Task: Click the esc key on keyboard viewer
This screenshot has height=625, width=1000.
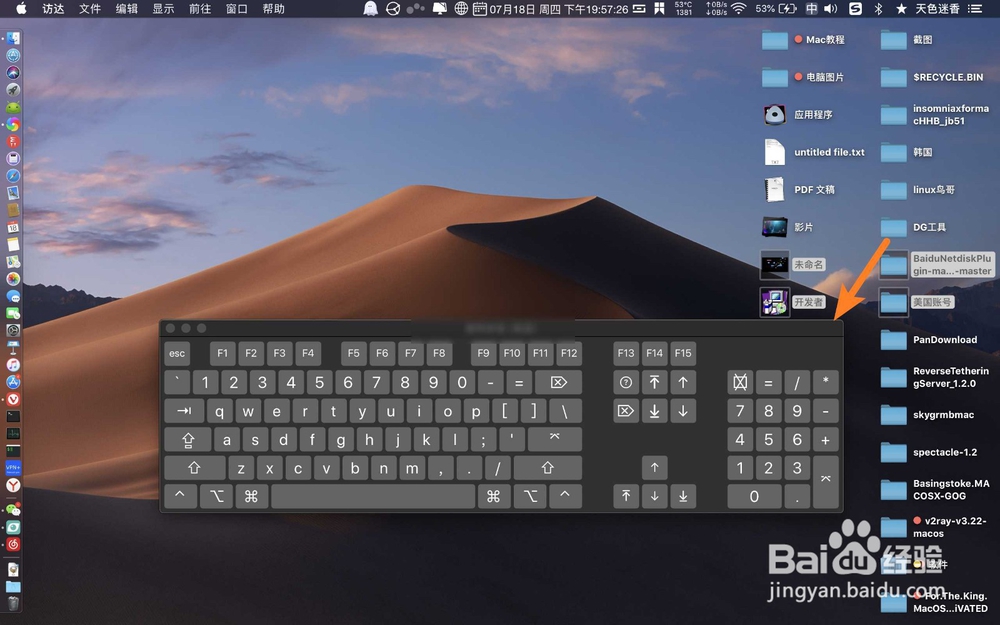Action: pyautogui.click(x=177, y=353)
